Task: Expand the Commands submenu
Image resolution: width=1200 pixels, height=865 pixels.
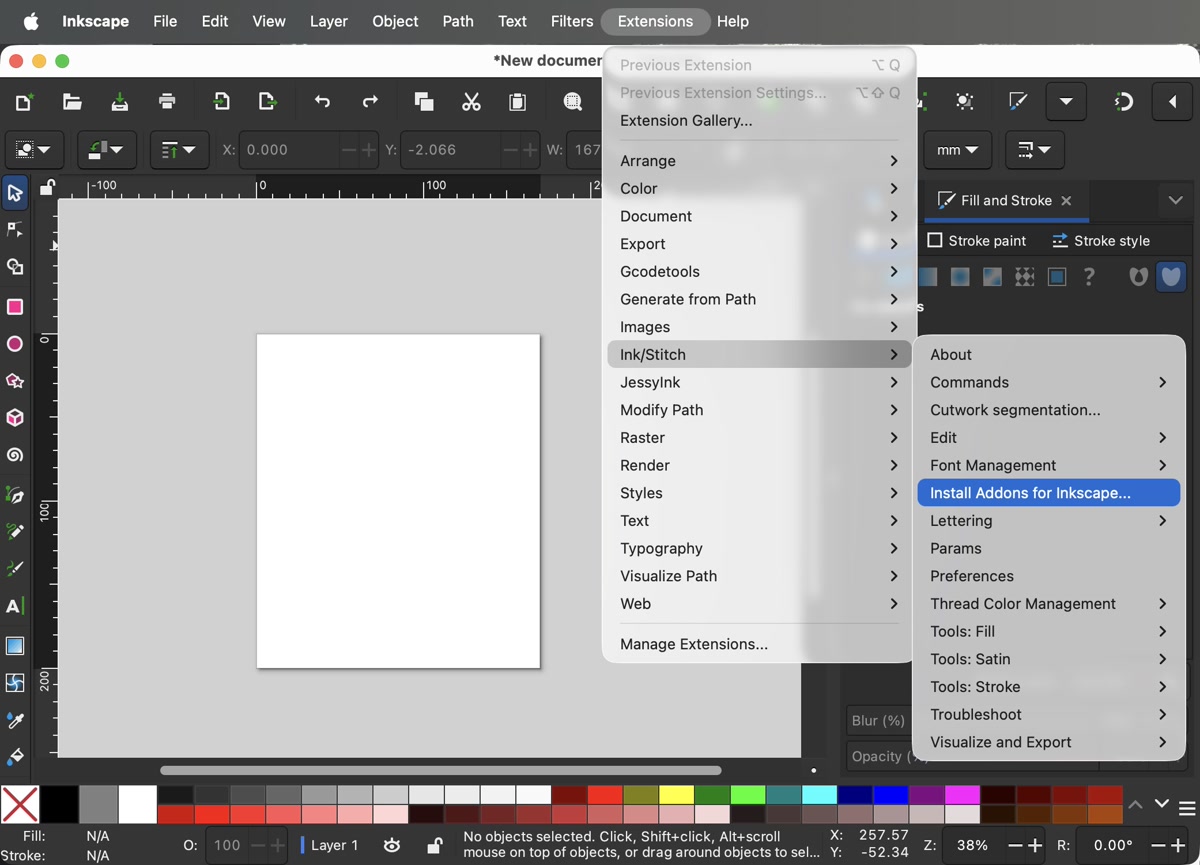Action: click(x=1049, y=382)
